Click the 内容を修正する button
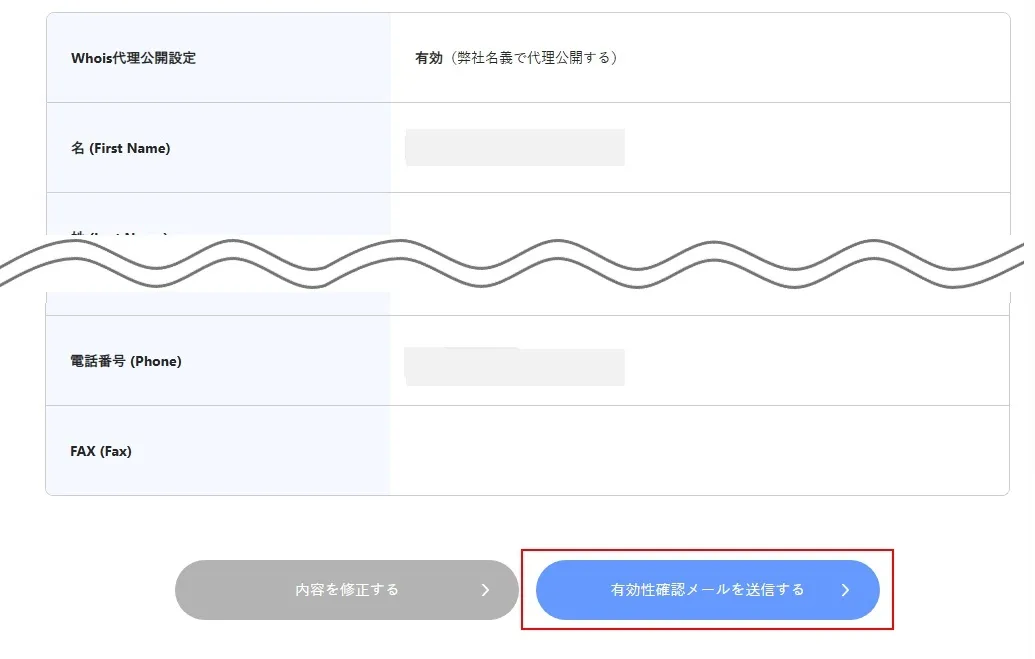 (347, 590)
